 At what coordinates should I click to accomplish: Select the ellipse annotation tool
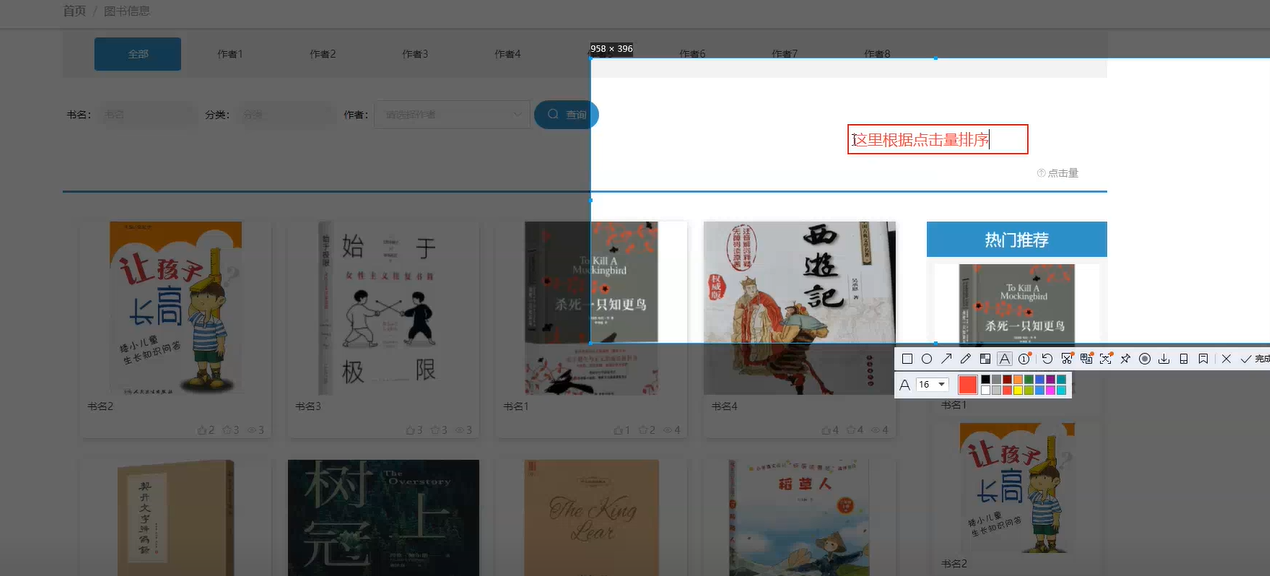pos(927,359)
